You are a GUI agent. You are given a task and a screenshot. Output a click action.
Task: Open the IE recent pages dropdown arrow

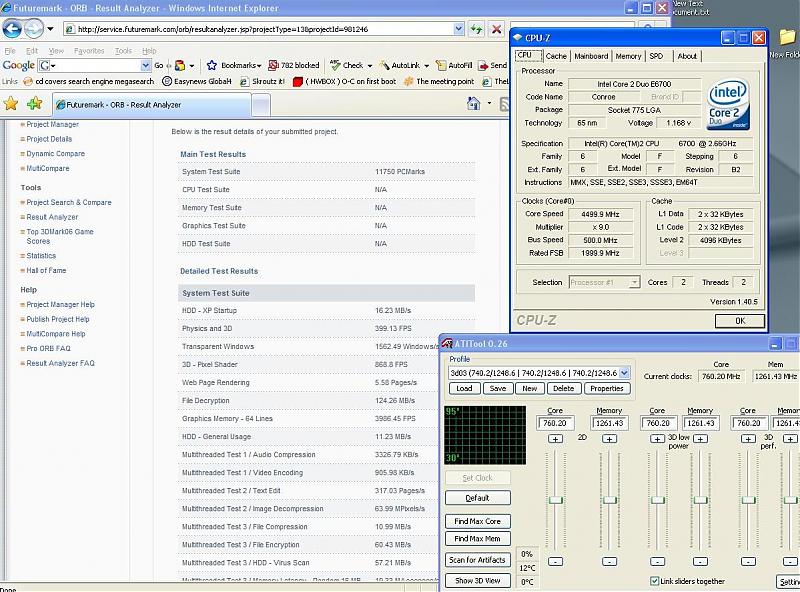[50, 29]
